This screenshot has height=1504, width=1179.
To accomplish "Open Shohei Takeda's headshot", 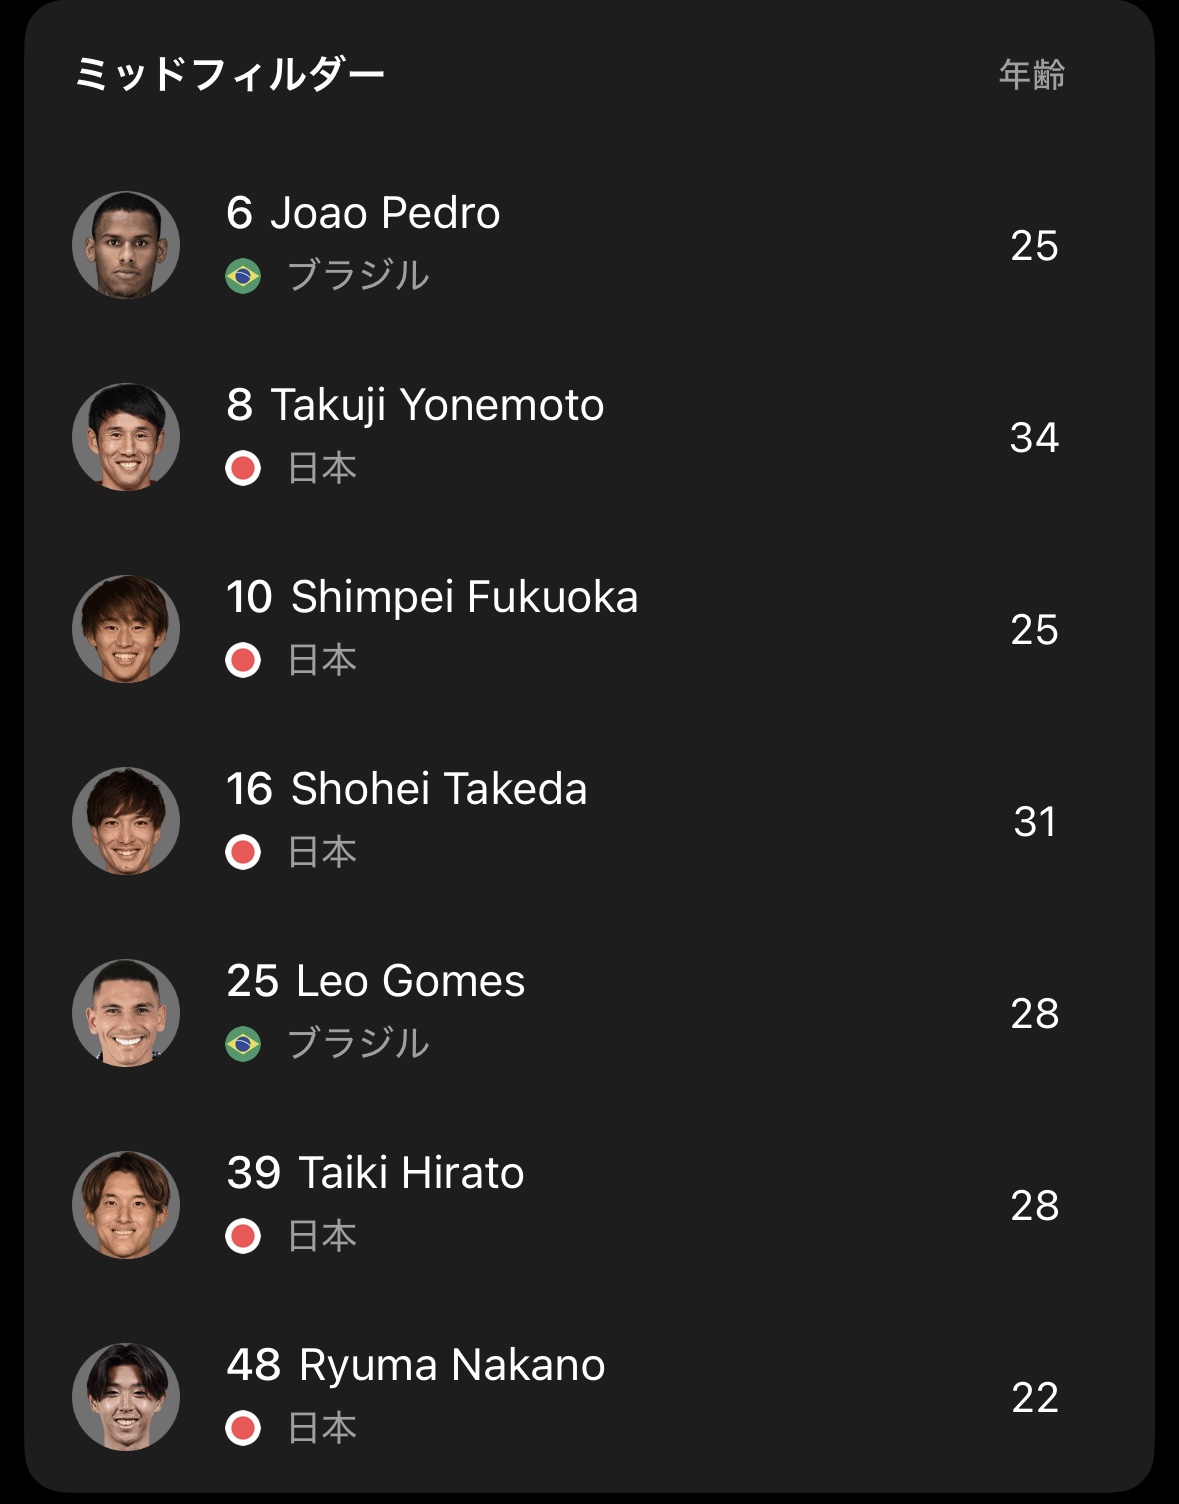I will click(x=126, y=821).
